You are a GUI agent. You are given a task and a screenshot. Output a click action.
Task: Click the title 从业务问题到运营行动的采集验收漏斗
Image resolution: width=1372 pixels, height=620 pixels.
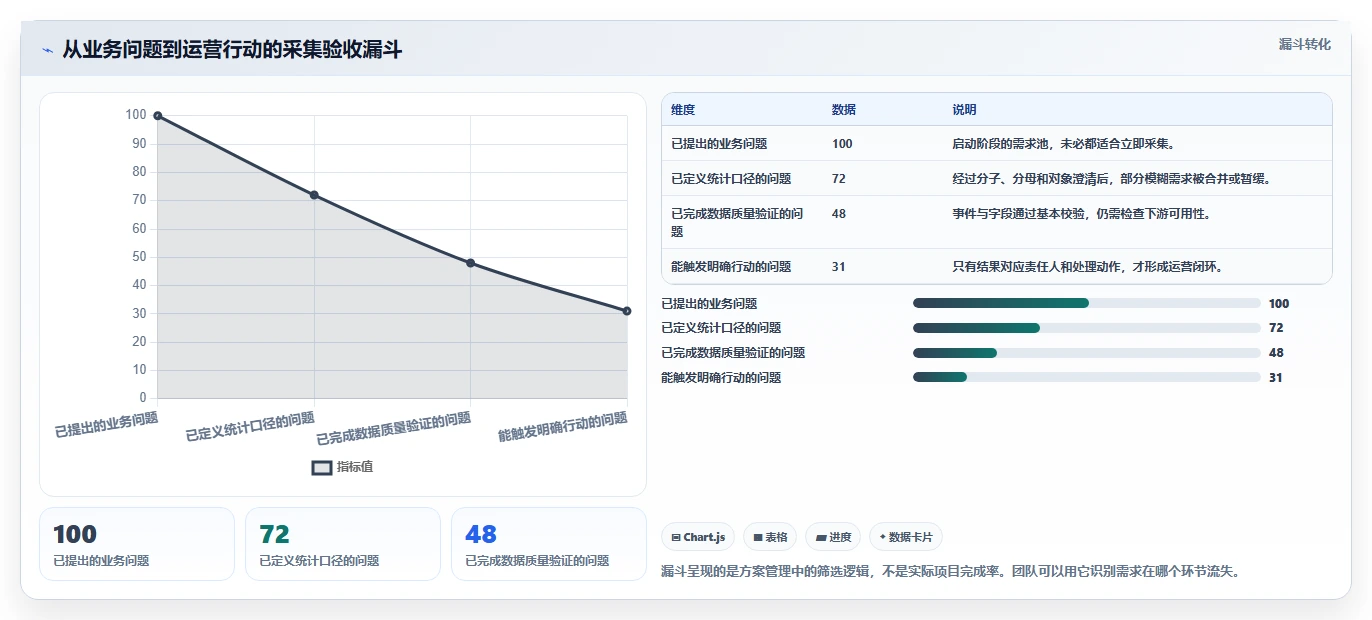click(232, 49)
